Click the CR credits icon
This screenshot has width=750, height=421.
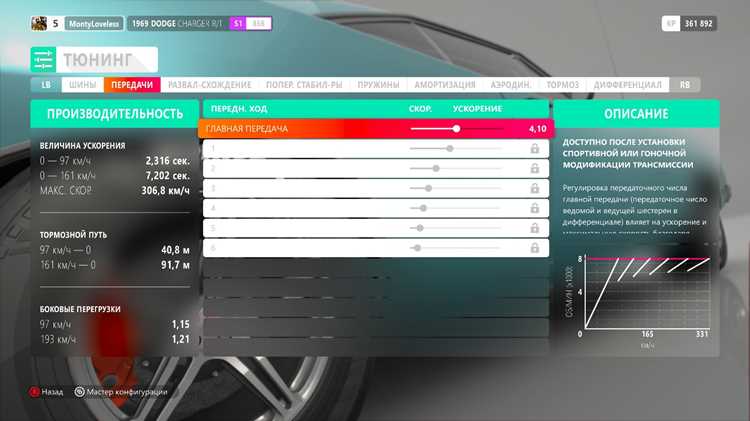tap(671, 23)
